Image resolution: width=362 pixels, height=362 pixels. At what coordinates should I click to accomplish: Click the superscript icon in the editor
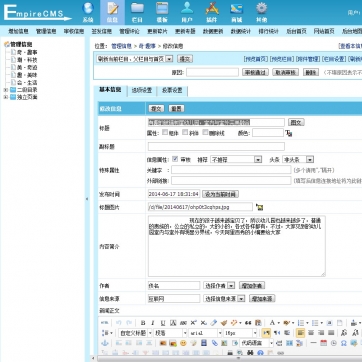pos(193,323)
